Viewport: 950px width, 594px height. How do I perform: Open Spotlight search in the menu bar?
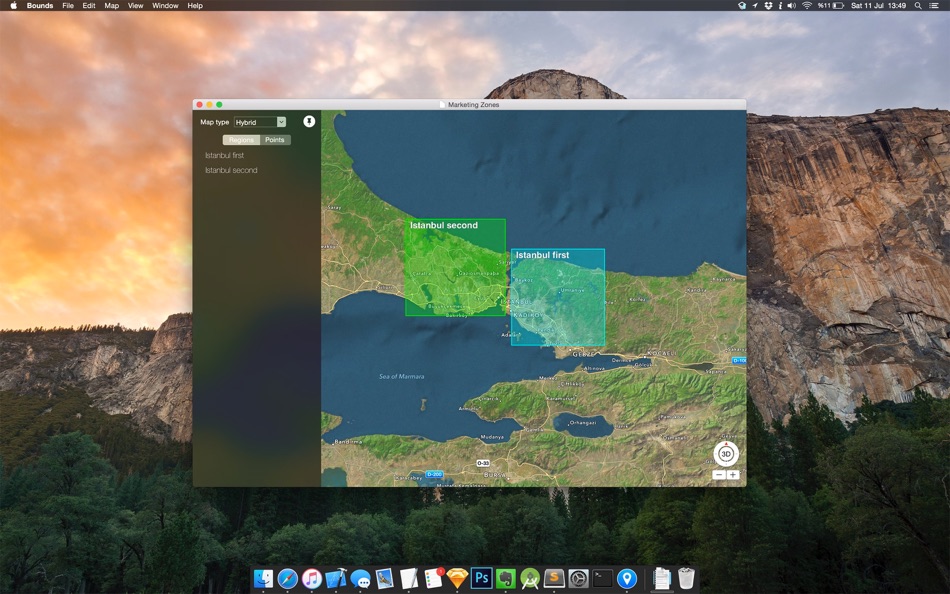[918, 5]
